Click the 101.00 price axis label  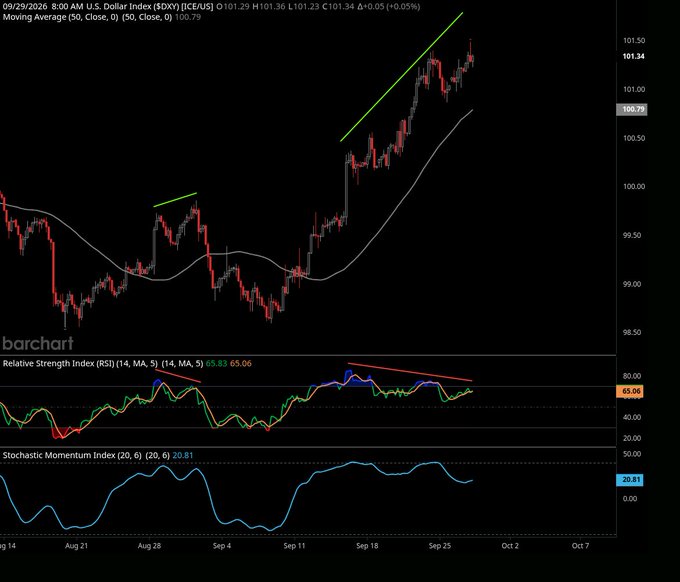[634, 89]
